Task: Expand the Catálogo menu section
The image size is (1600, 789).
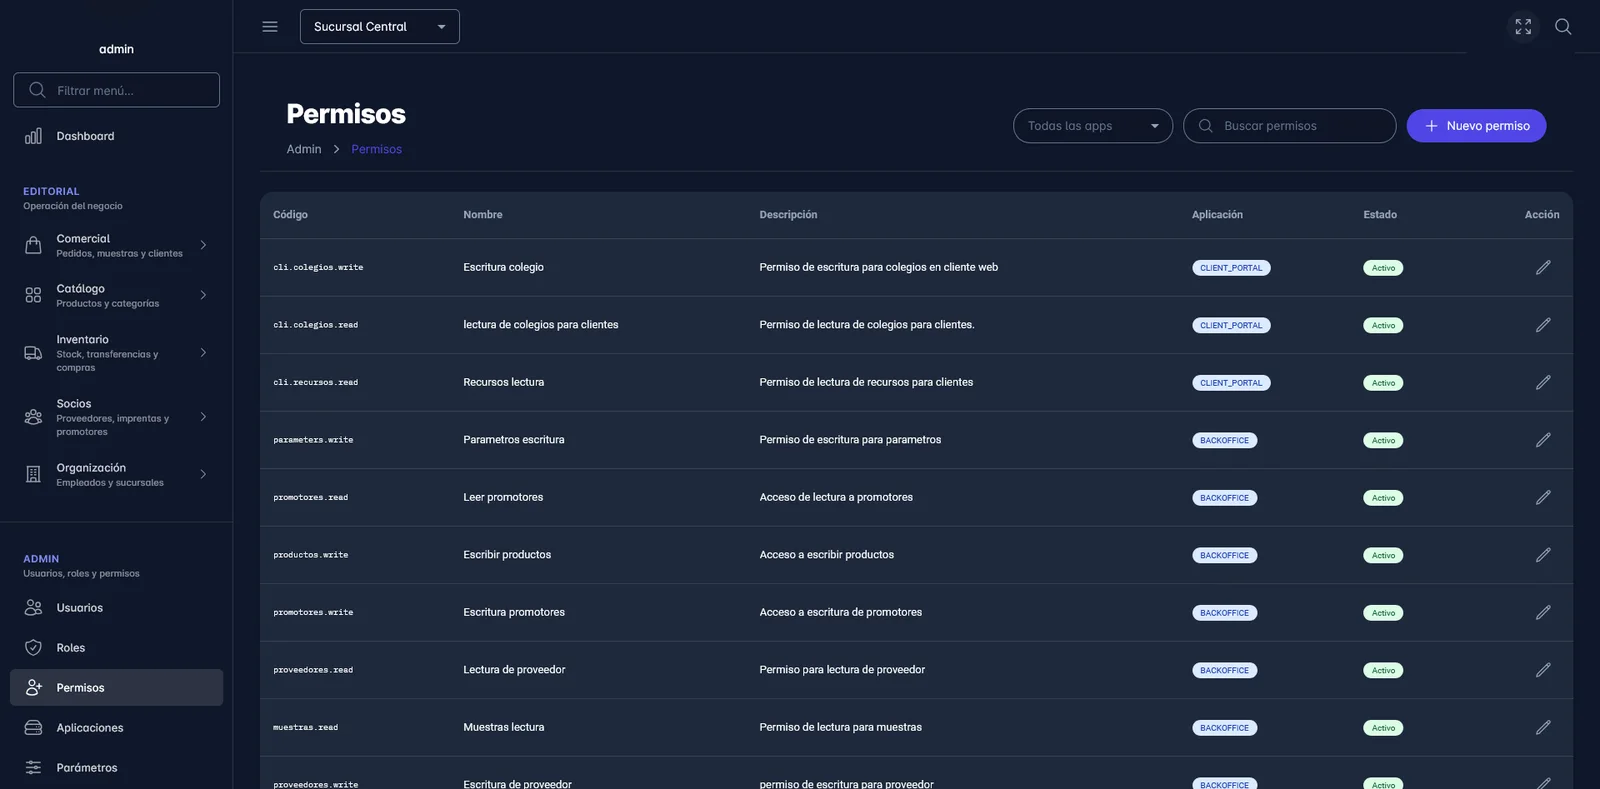Action: pos(116,295)
